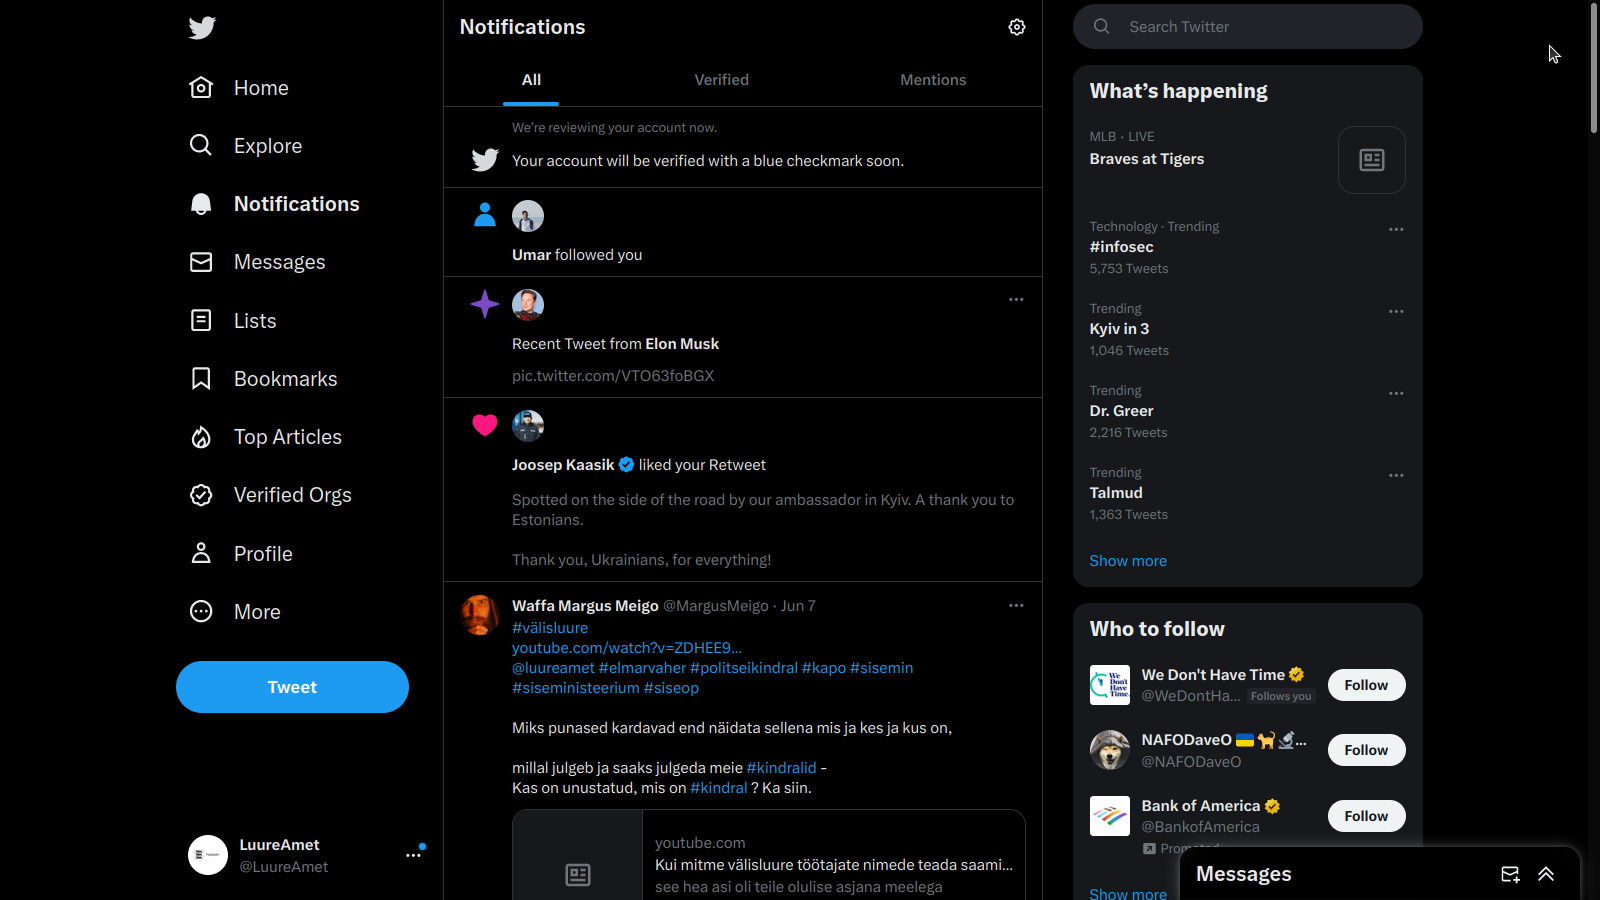
Task: Open pic.twitter.com/VTO63foBGX link
Action: point(613,376)
